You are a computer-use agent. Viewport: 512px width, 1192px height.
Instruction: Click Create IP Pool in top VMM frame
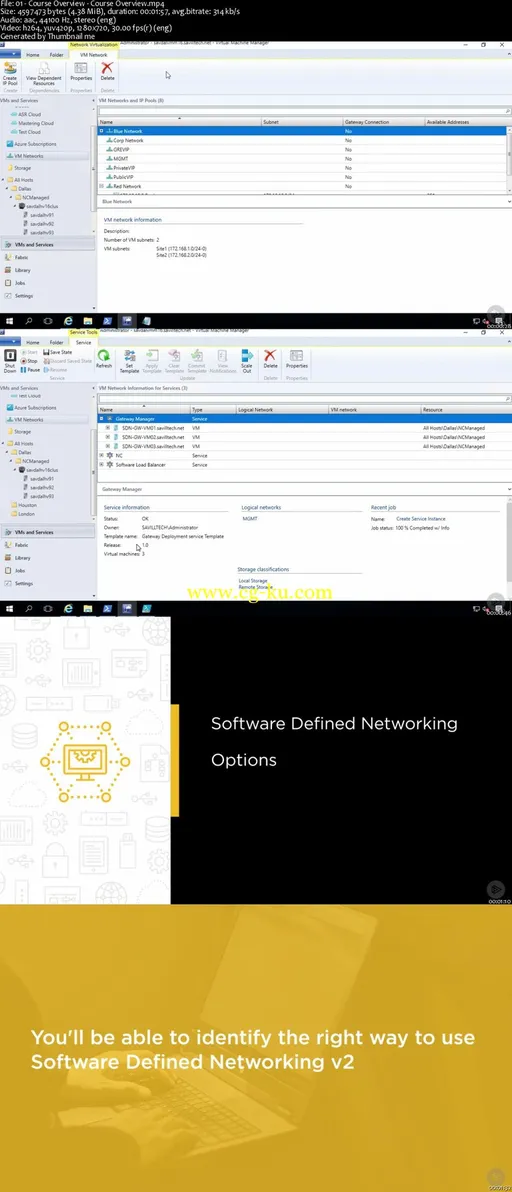click(x=10, y=73)
